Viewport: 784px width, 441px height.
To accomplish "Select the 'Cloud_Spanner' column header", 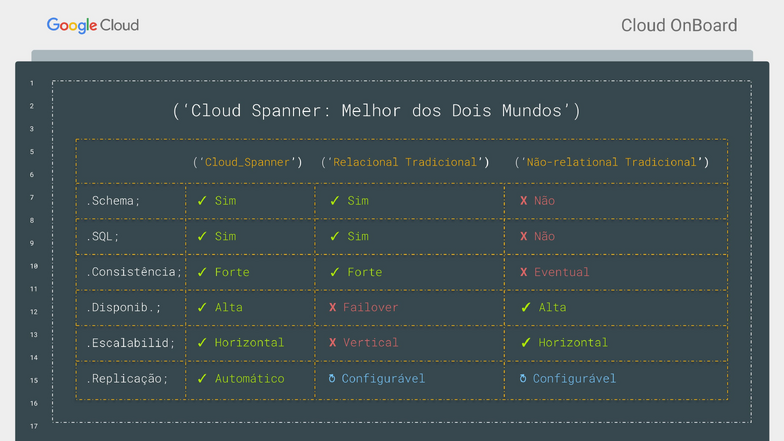I will click(247, 162).
